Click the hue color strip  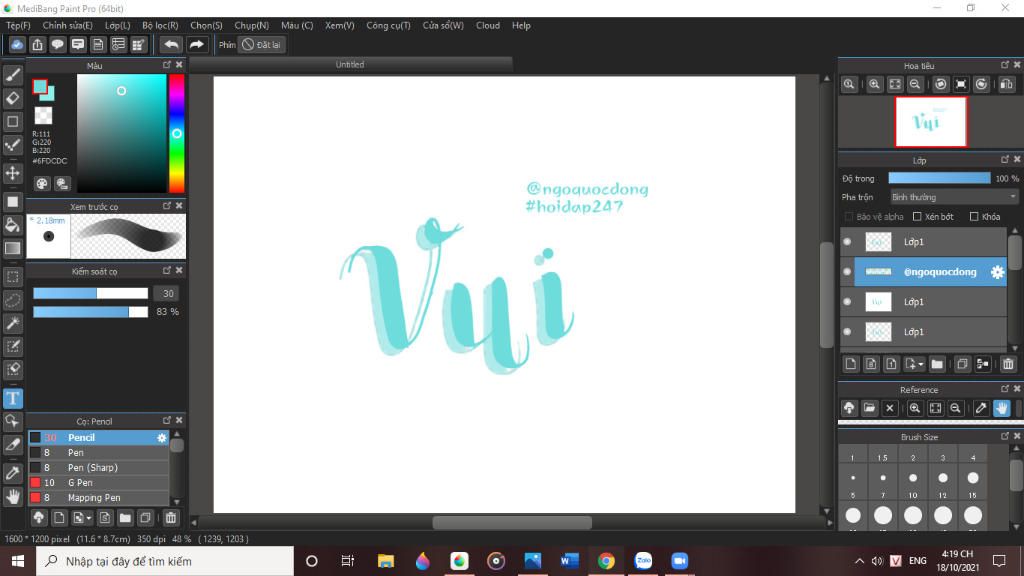click(x=176, y=133)
